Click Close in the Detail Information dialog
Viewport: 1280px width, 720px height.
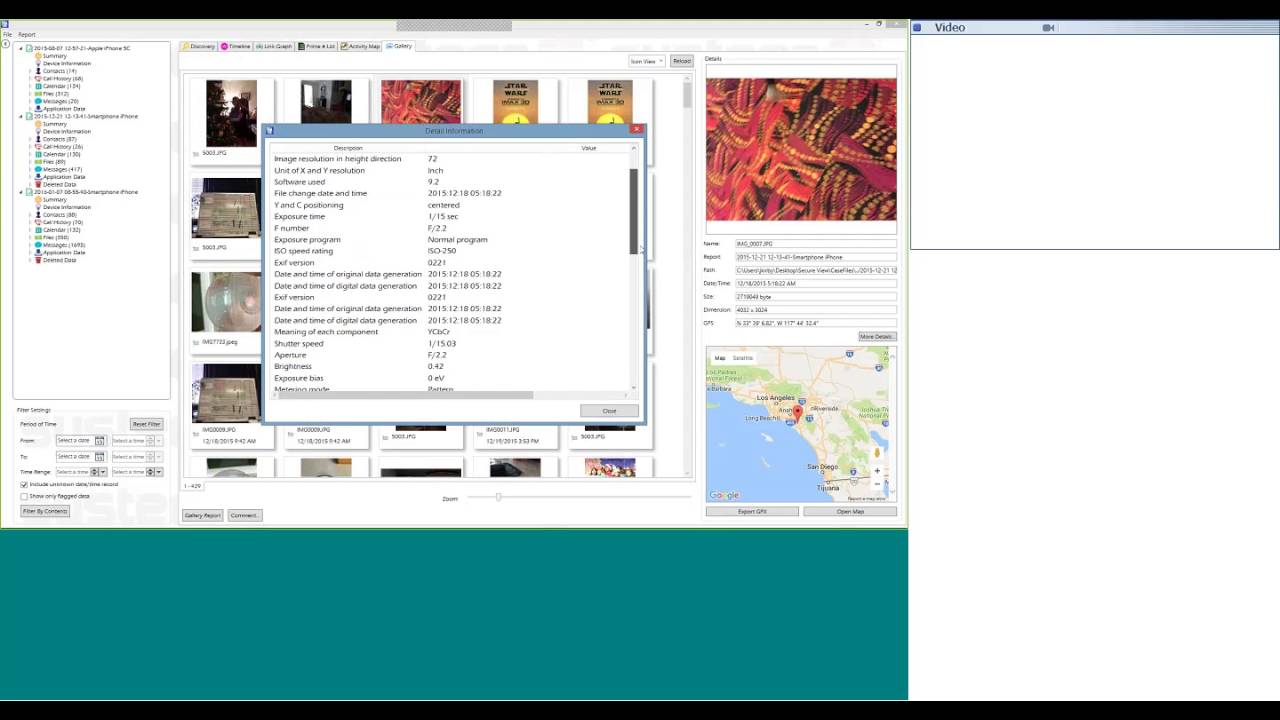coord(609,411)
